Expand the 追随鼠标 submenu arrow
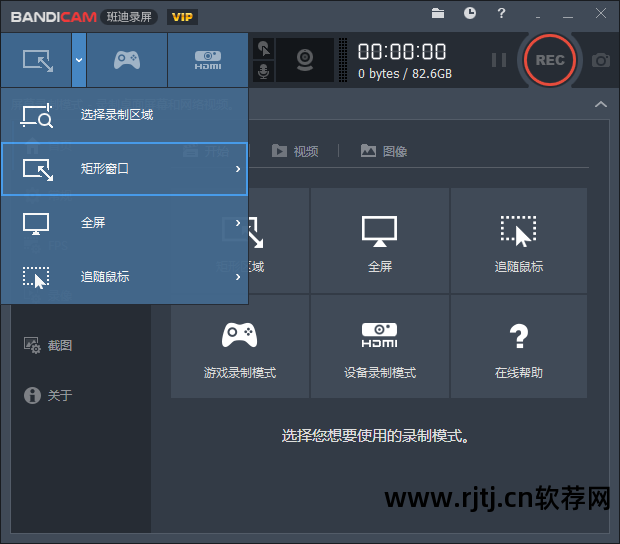The height and width of the screenshot is (544, 620). coord(238,277)
